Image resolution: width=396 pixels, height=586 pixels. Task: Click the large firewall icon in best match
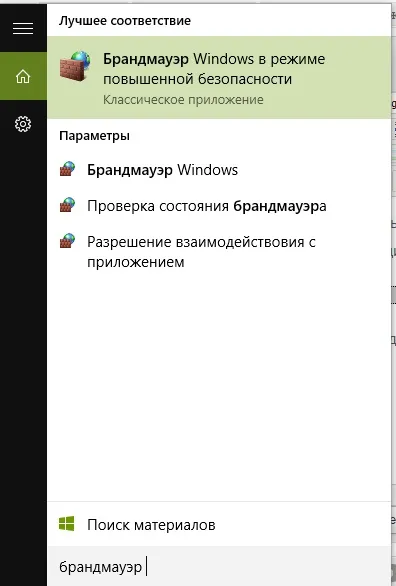tap(75, 67)
